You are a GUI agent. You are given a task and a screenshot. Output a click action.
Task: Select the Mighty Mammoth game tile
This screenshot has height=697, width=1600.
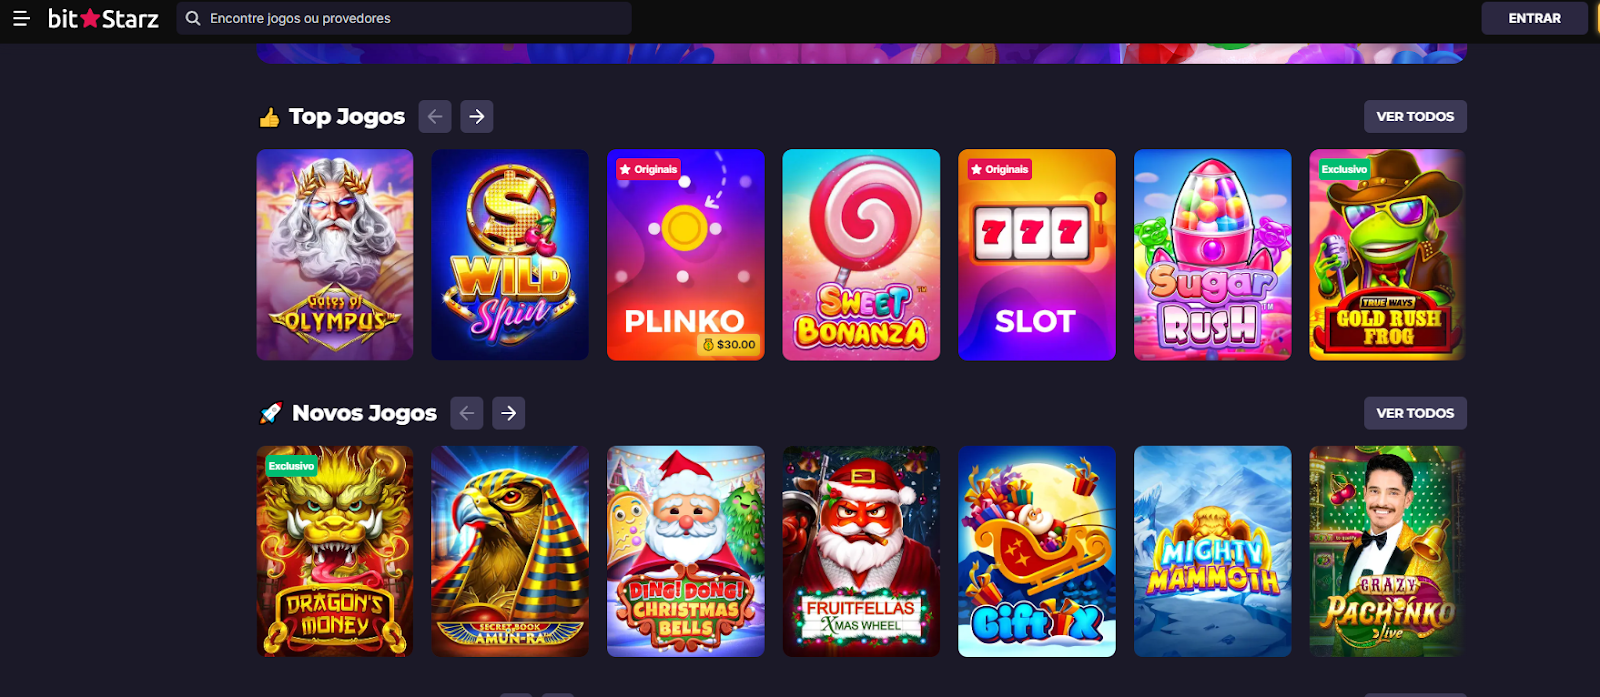[1213, 551]
